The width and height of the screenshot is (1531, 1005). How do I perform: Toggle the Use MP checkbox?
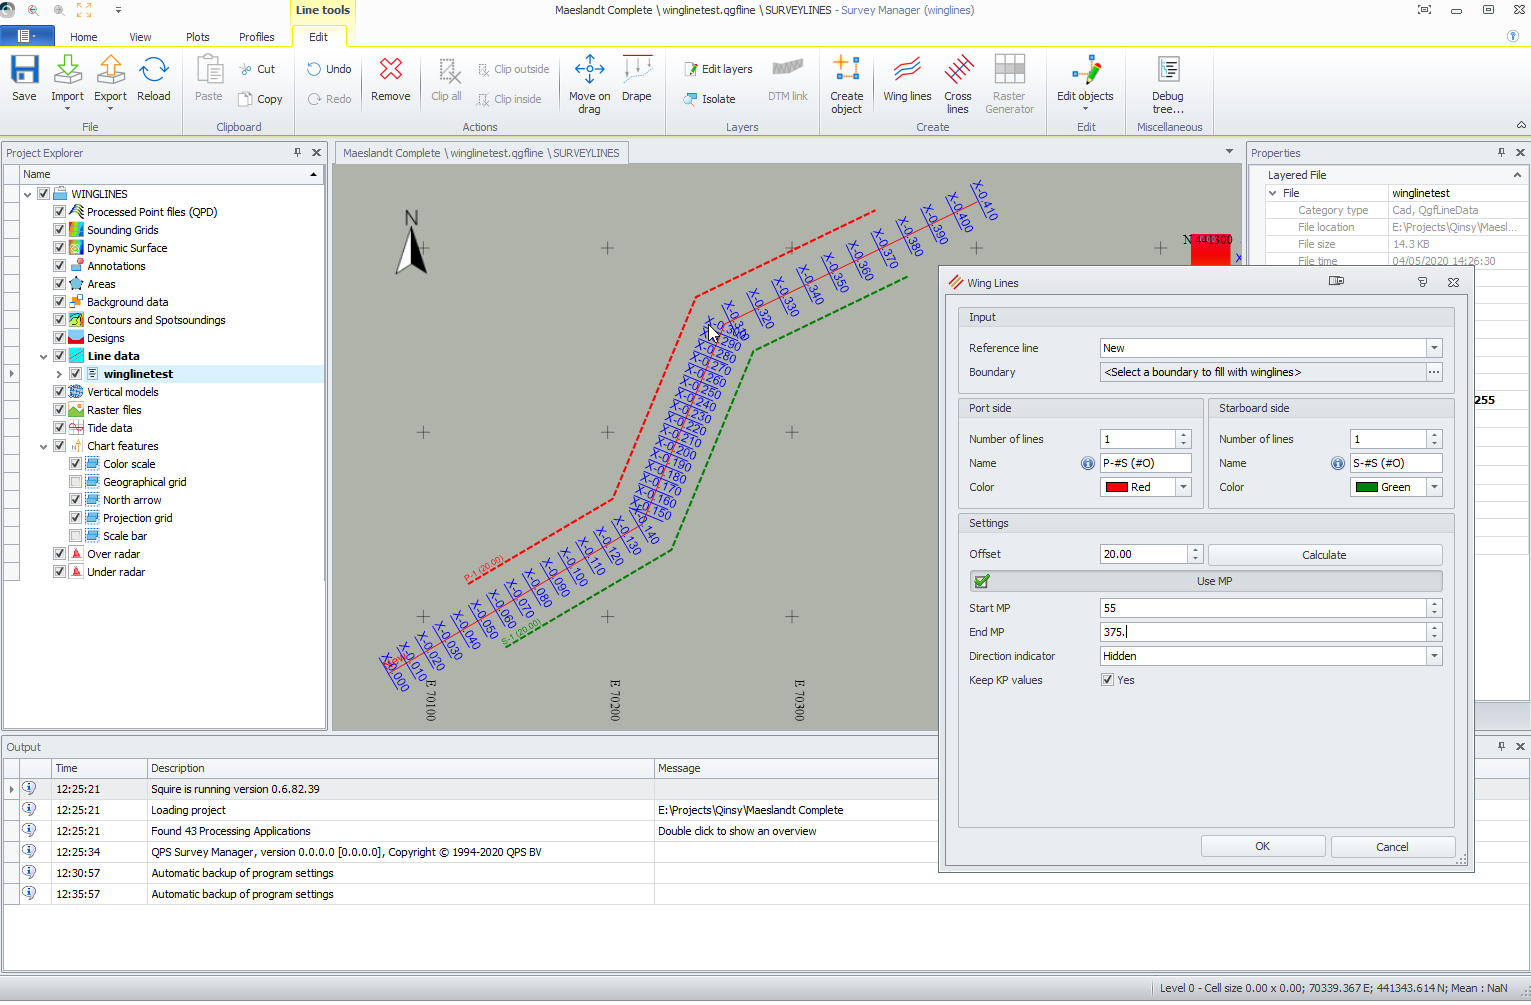[x=982, y=581]
